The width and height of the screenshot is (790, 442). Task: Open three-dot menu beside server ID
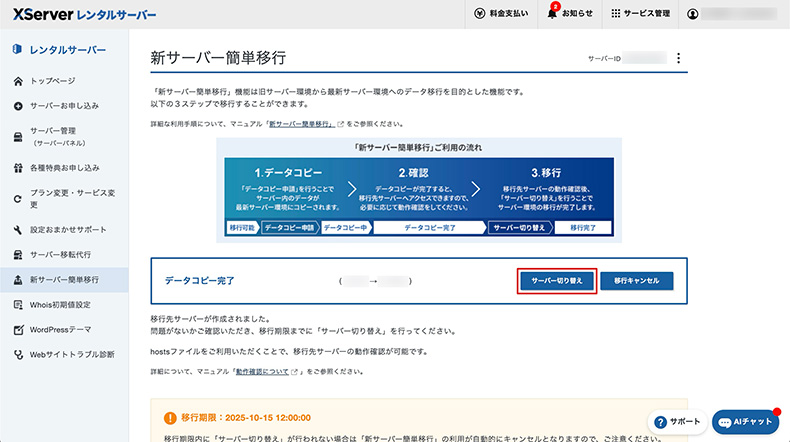pyautogui.click(x=678, y=59)
